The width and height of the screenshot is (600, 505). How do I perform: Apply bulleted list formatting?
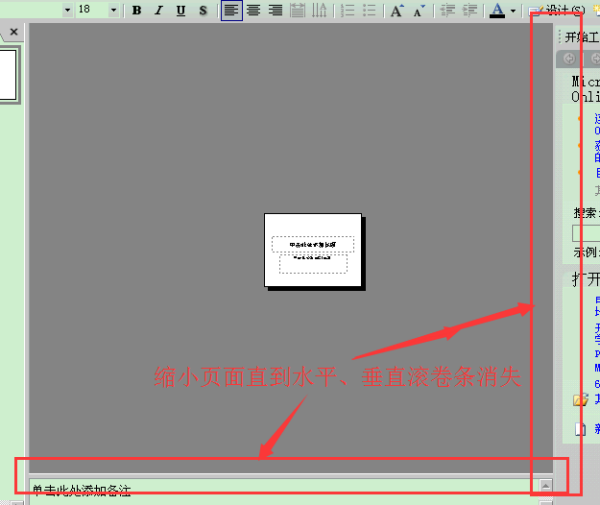[x=369, y=10]
